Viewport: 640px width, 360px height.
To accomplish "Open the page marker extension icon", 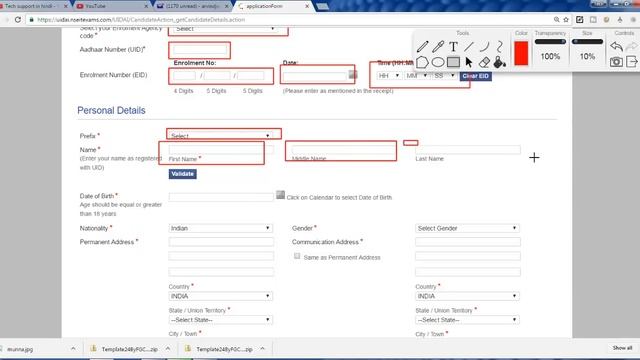I will click(x=580, y=20).
